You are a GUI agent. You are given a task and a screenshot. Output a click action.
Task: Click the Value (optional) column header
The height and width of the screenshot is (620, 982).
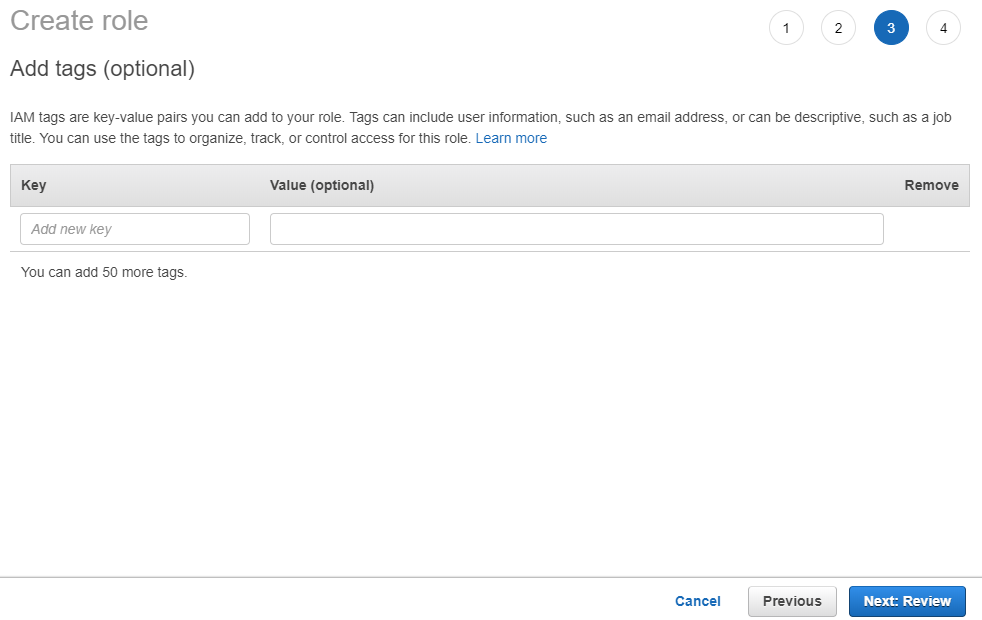coord(322,185)
